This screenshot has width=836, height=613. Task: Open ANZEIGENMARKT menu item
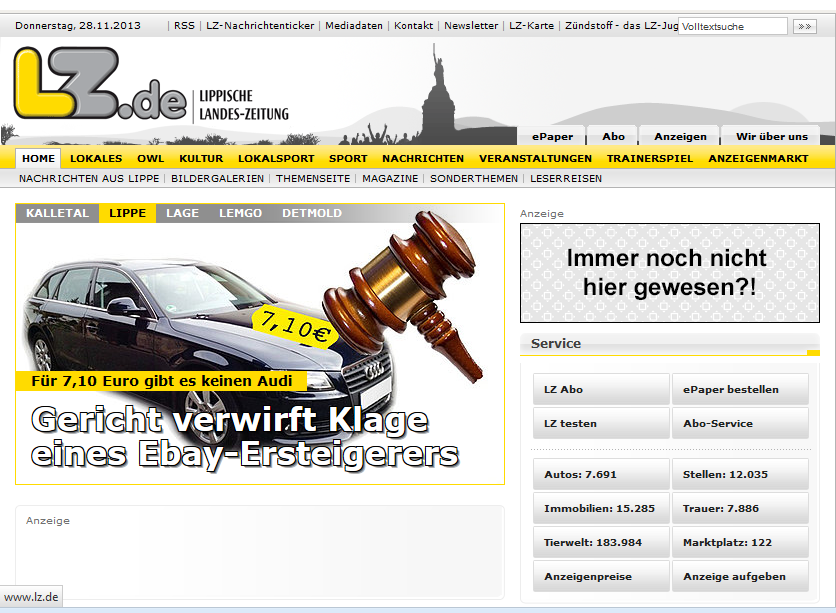758,158
